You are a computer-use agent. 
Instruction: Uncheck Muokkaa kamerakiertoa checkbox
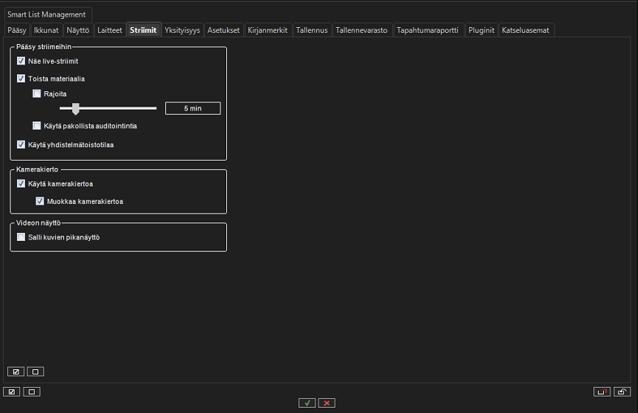coord(39,201)
